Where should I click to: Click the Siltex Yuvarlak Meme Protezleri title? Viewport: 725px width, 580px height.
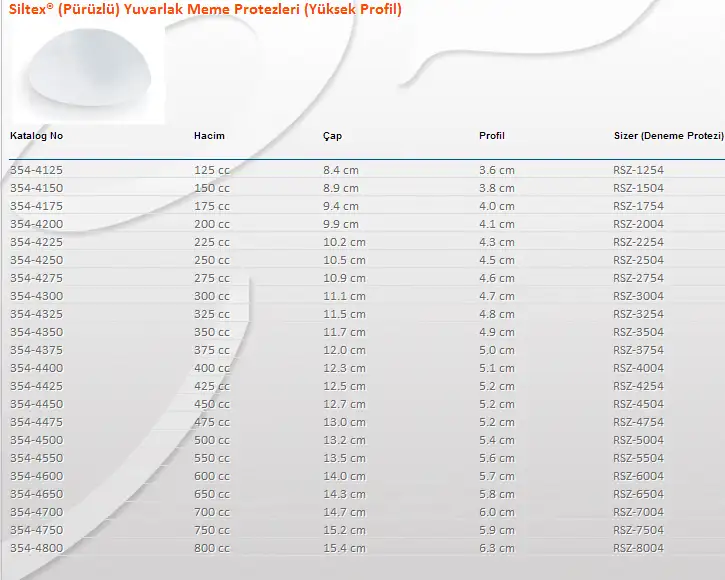tap(205, 10)
